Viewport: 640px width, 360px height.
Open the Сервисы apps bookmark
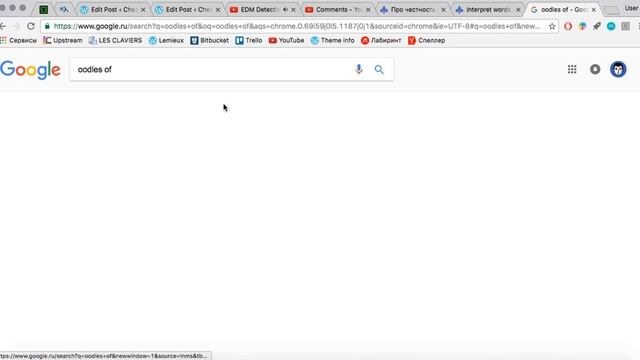click(19, 40)
